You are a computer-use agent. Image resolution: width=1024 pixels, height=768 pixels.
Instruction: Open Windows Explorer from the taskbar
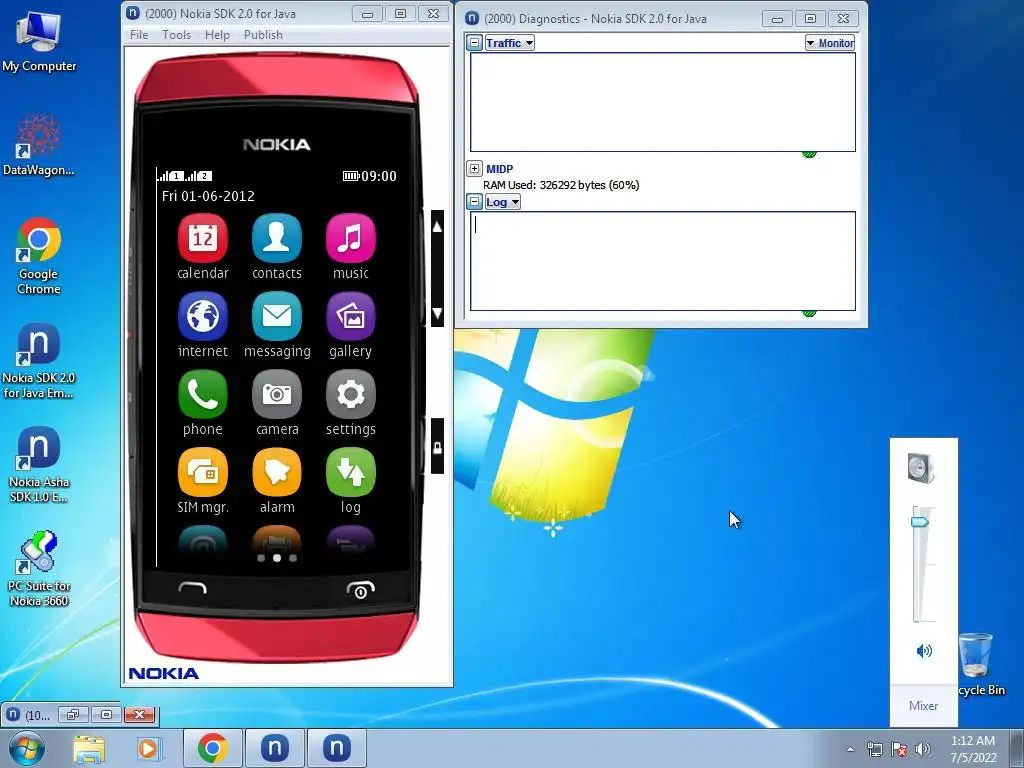pyautogui.click(x=89, y=748)
